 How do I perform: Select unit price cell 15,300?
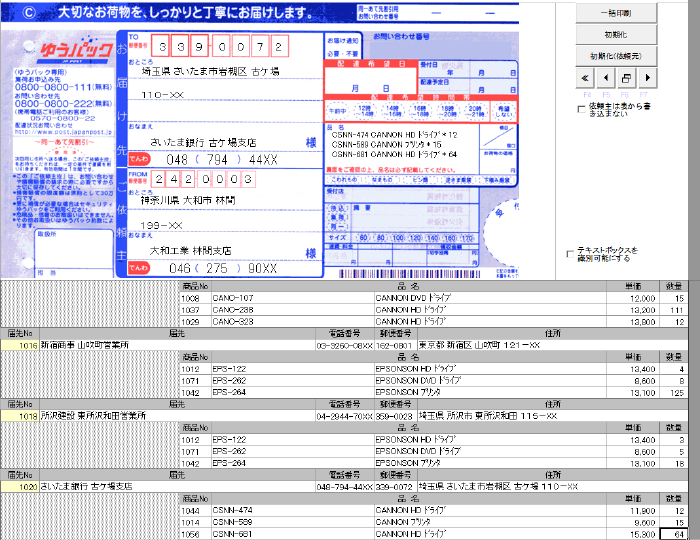[633, 534]
